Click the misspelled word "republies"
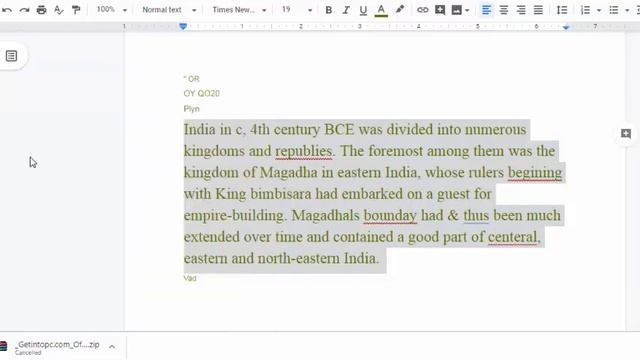The height and width of the screenshot is (360, 640). coord(304,151)
